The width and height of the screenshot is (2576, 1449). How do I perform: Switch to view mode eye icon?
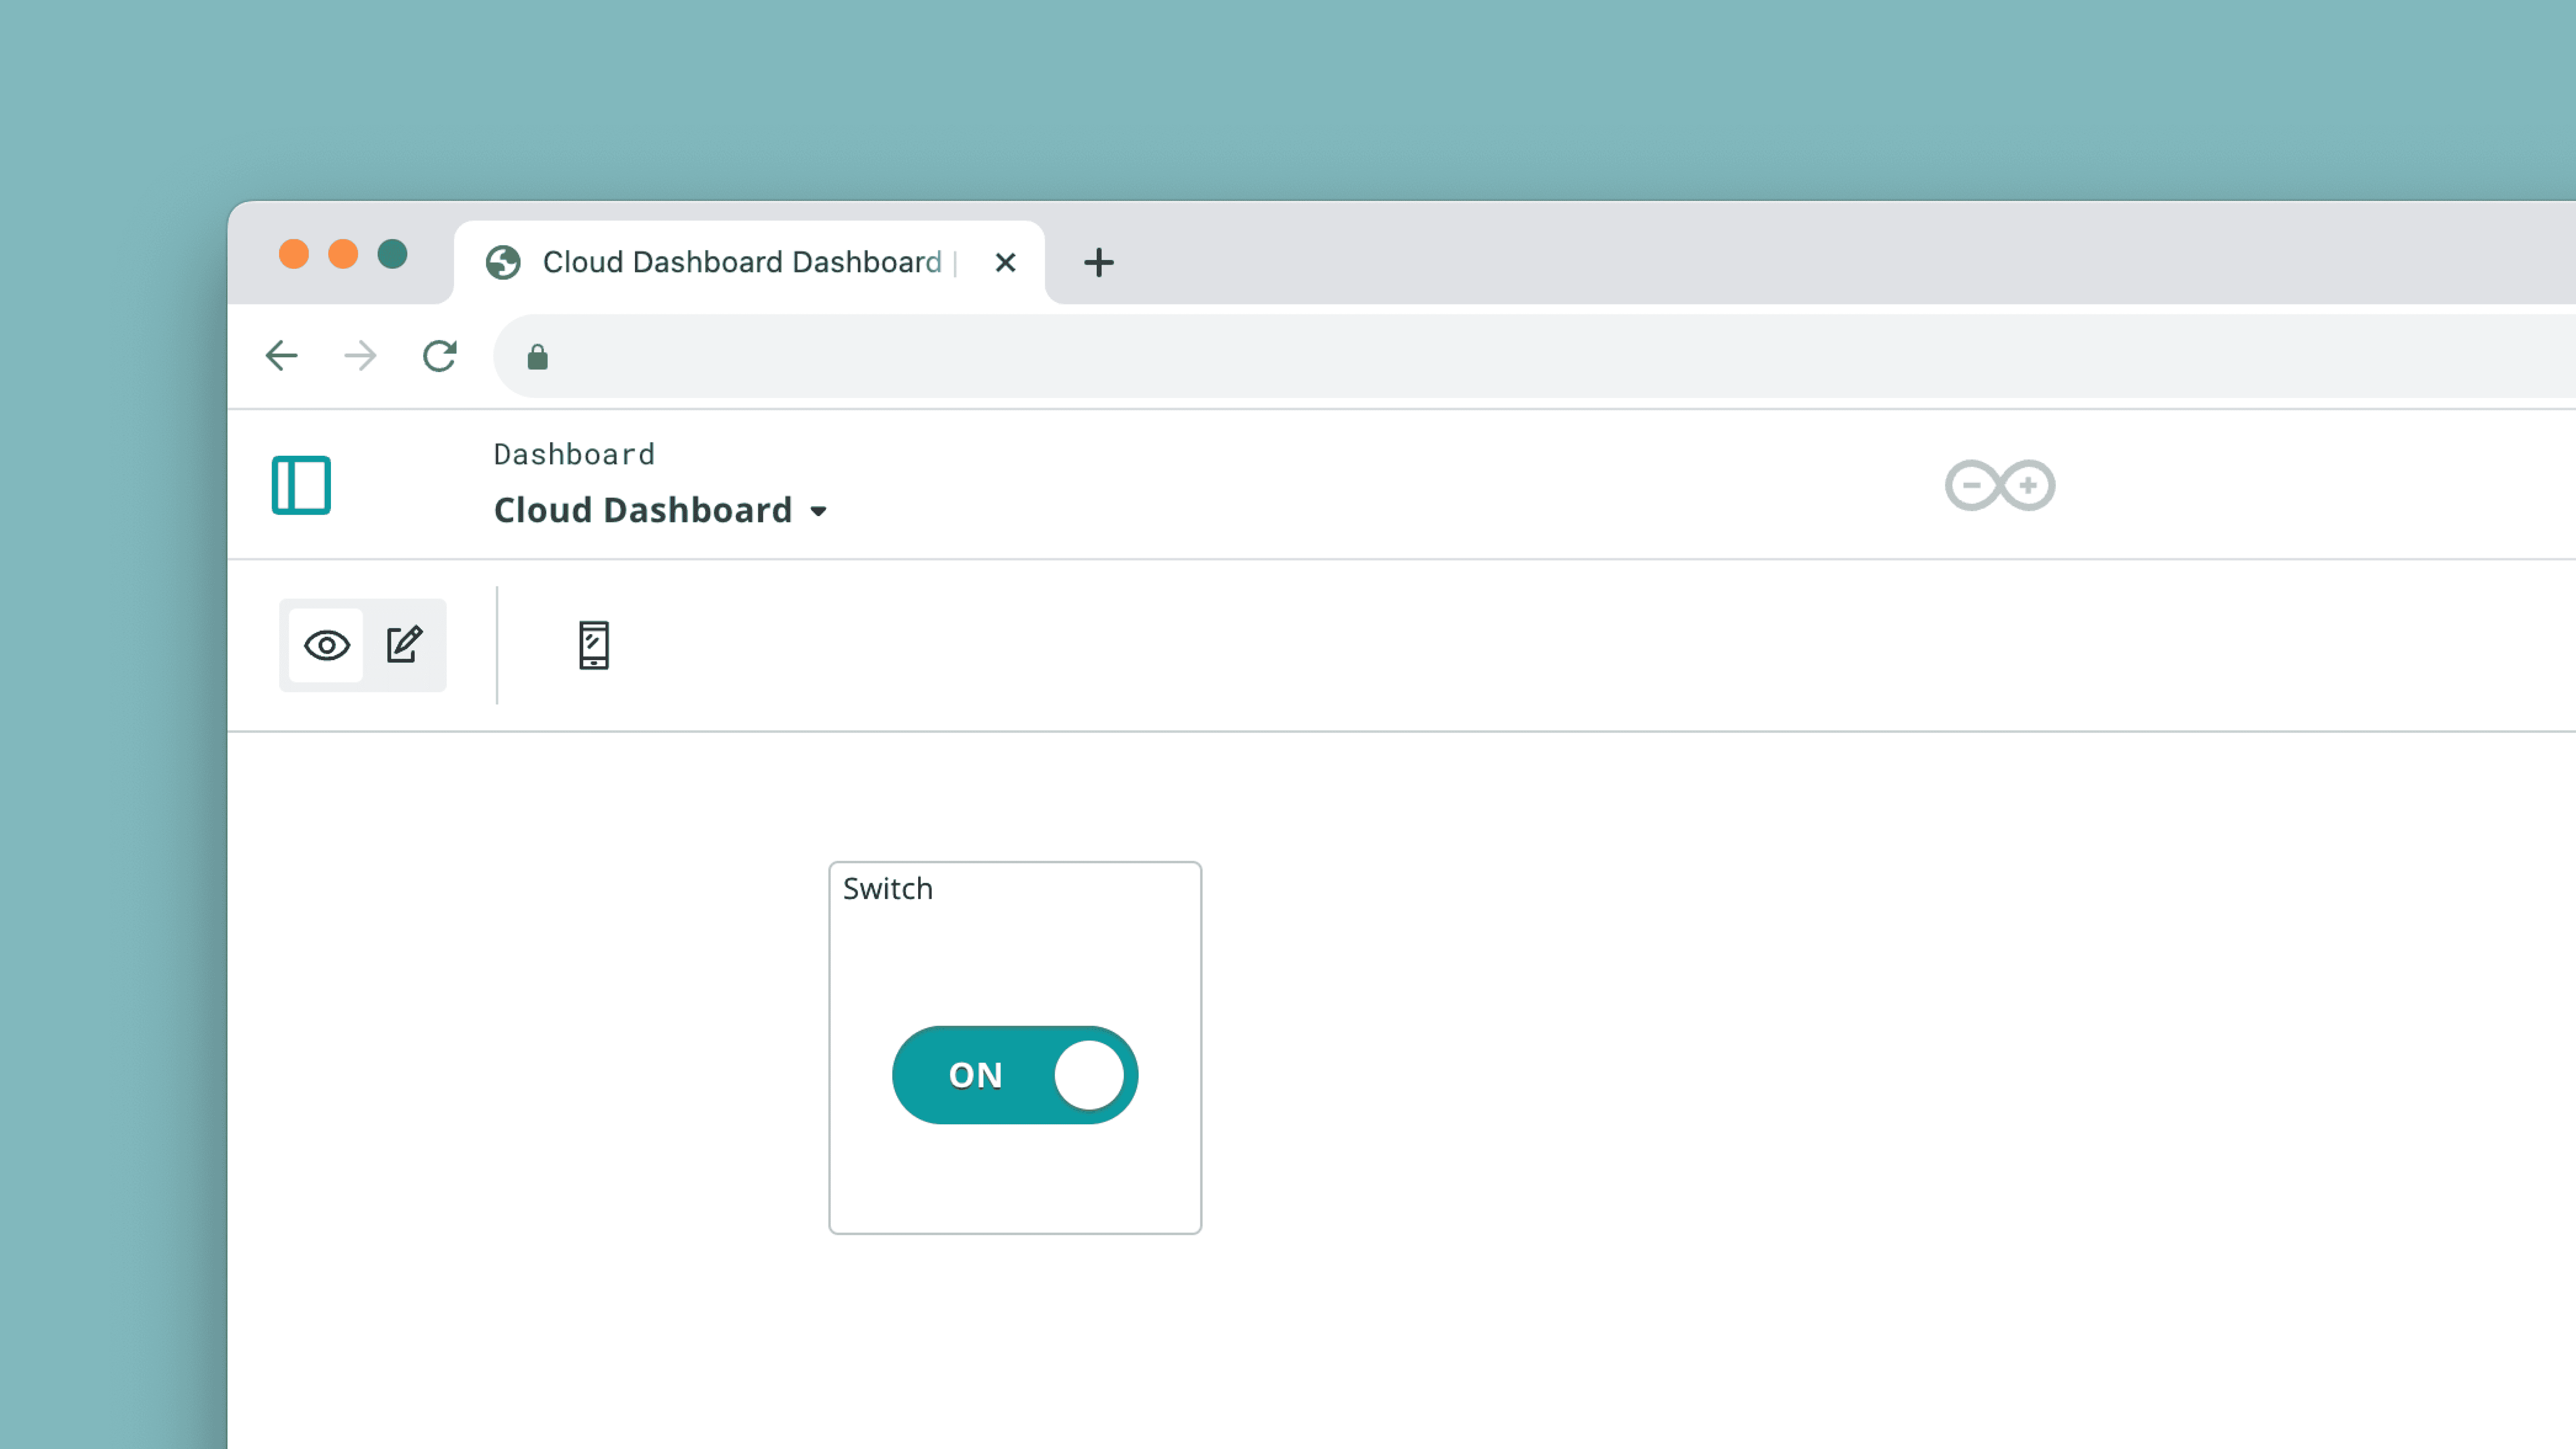tap(327, 645)
